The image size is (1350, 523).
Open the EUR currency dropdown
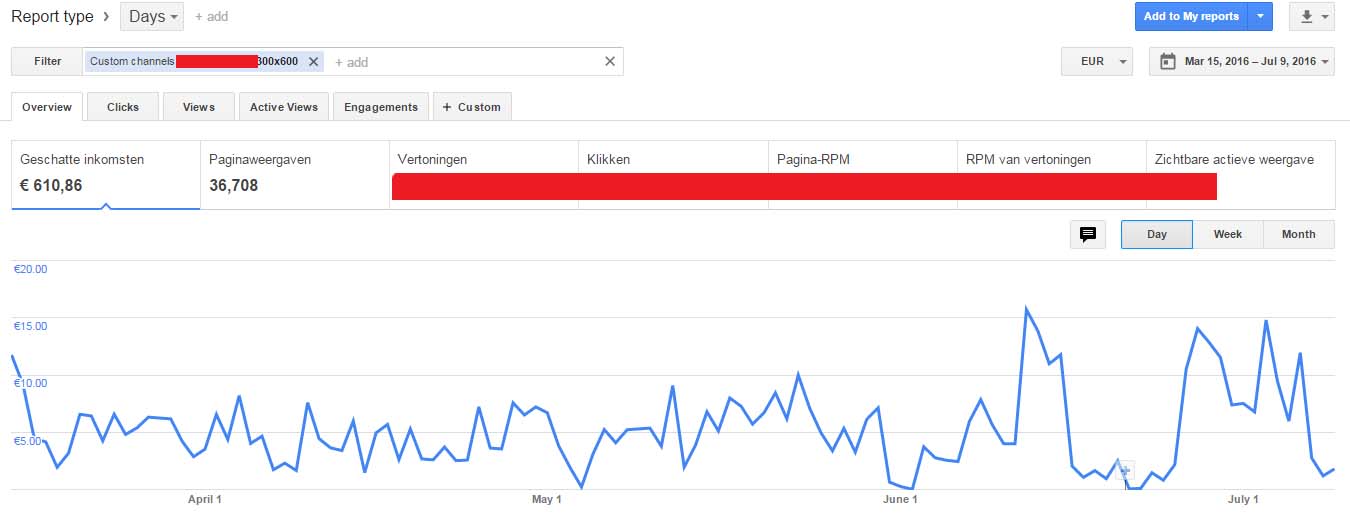[1097, 62]
